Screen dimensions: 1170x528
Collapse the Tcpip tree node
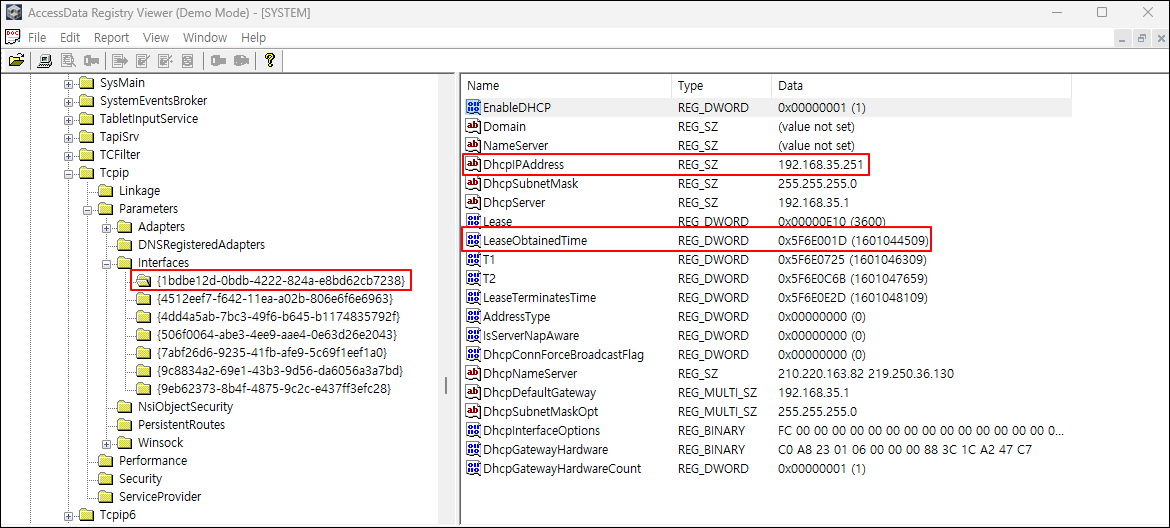pos(69,173)
